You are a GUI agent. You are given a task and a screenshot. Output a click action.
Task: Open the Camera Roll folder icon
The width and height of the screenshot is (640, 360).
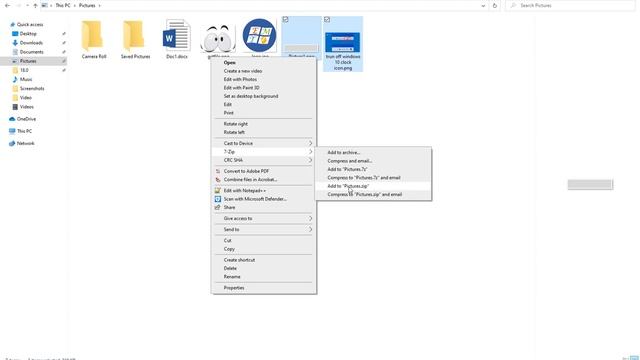pos(92,35)
